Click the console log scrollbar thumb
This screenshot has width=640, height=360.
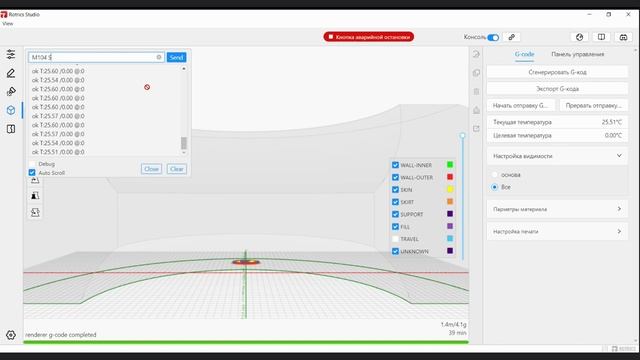pyautogui.click(x=184, y=143)
